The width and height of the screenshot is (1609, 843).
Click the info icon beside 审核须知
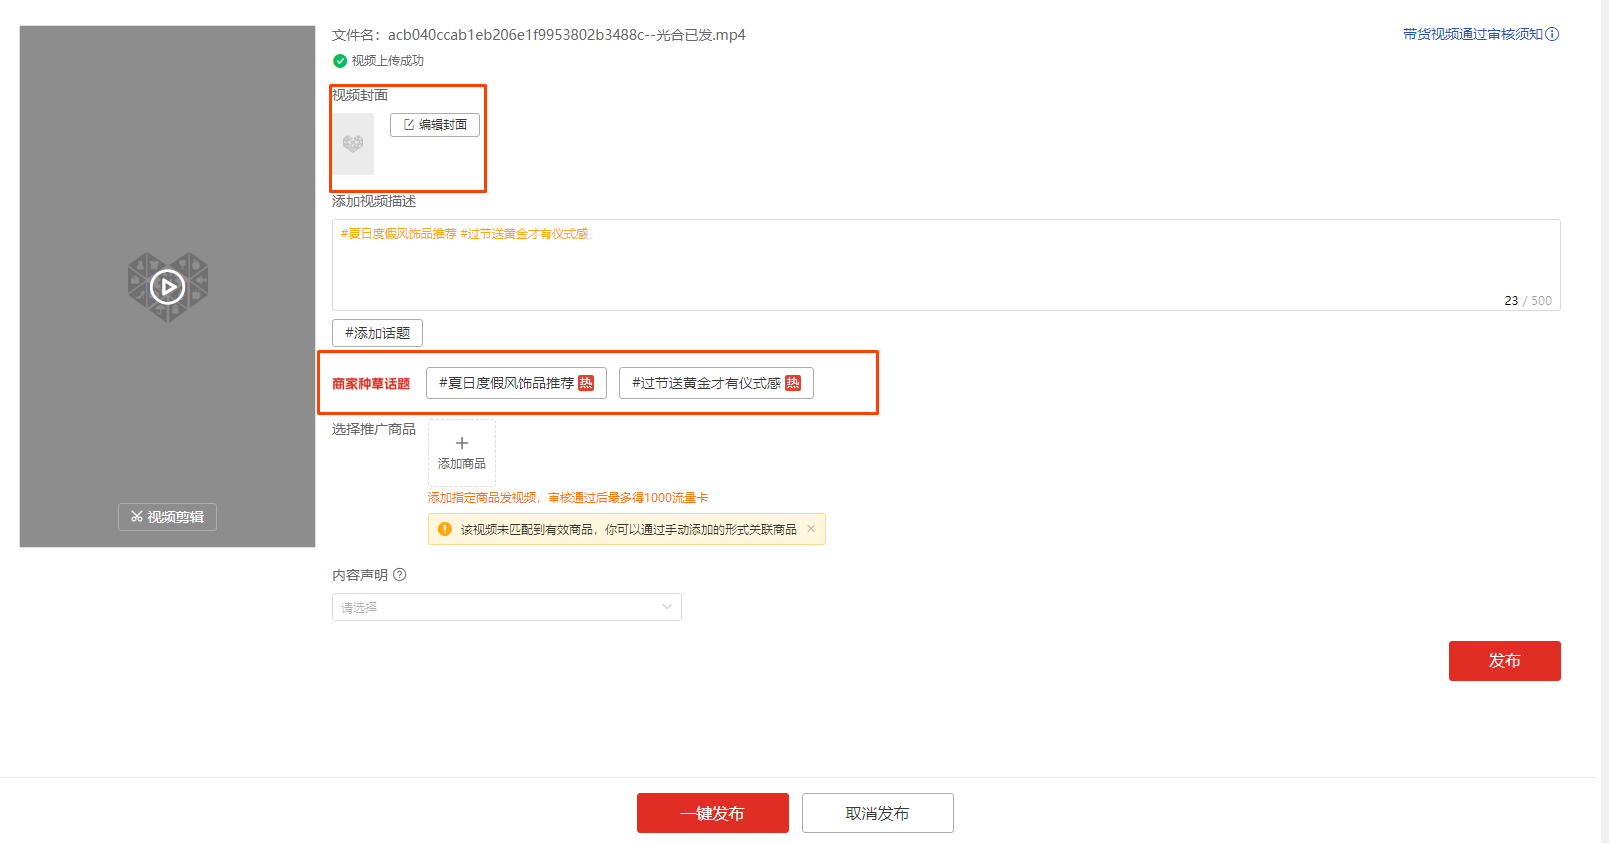coord(1552,34)
